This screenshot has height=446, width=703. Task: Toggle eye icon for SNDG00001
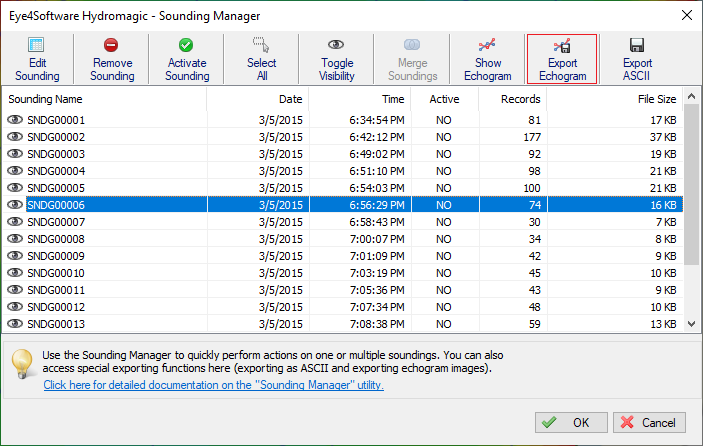15,120
